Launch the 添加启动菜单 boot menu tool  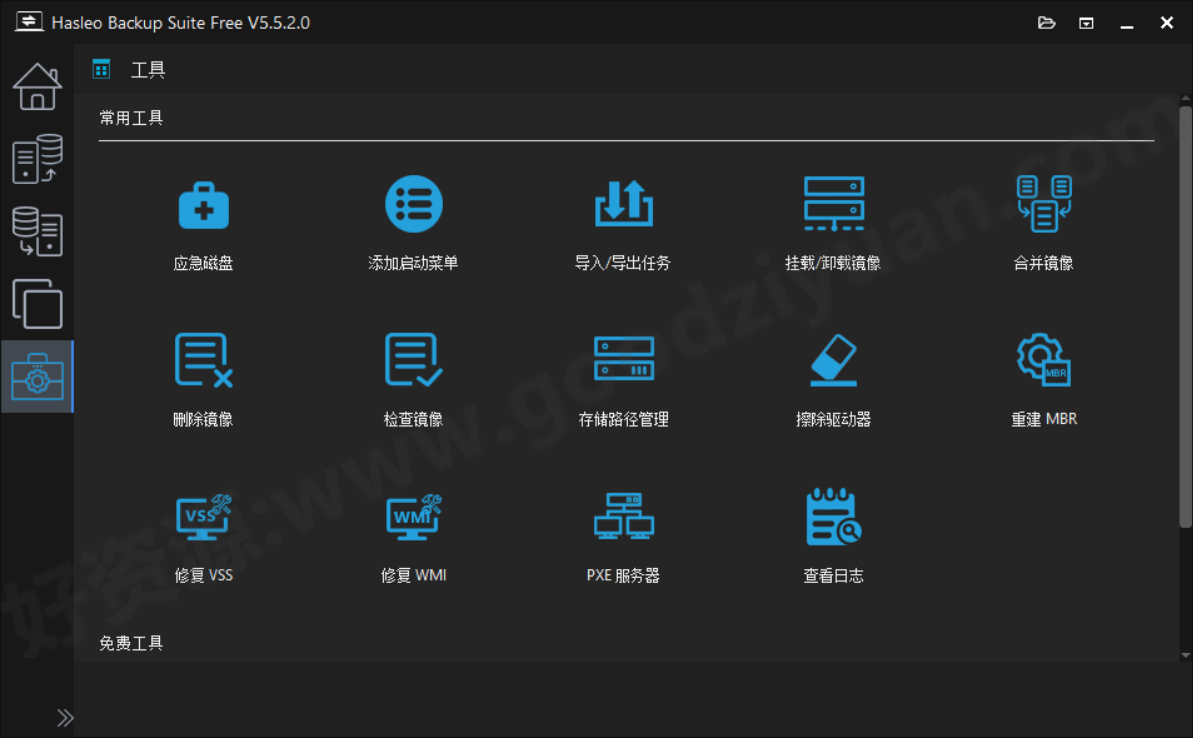(414, 222)
